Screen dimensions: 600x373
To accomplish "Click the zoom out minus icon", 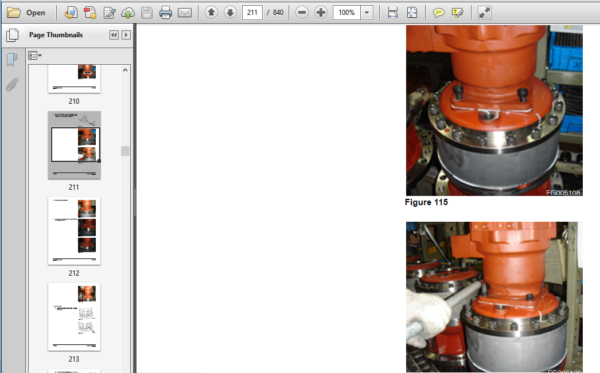I will 302,13.
